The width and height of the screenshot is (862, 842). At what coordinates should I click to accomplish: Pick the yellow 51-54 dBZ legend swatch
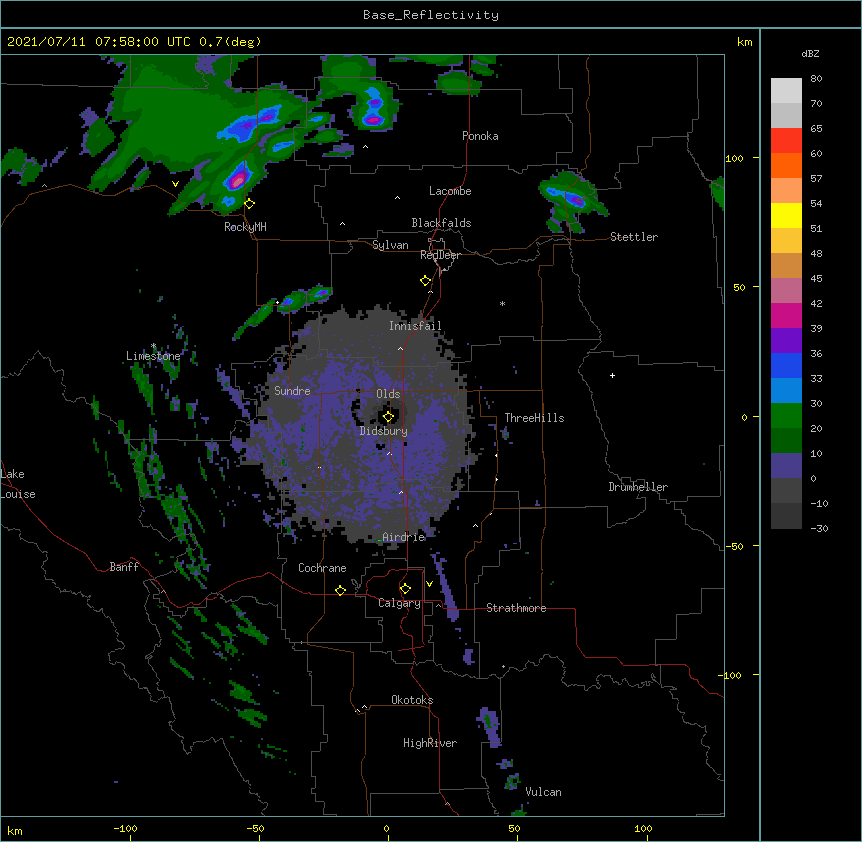tap(786, 215)
